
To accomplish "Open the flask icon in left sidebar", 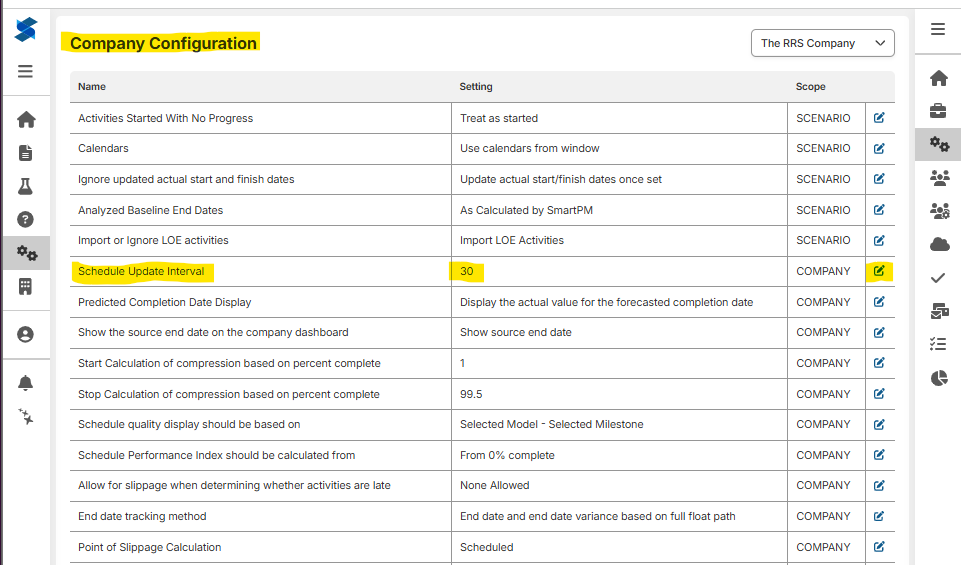I will [25, 186].
